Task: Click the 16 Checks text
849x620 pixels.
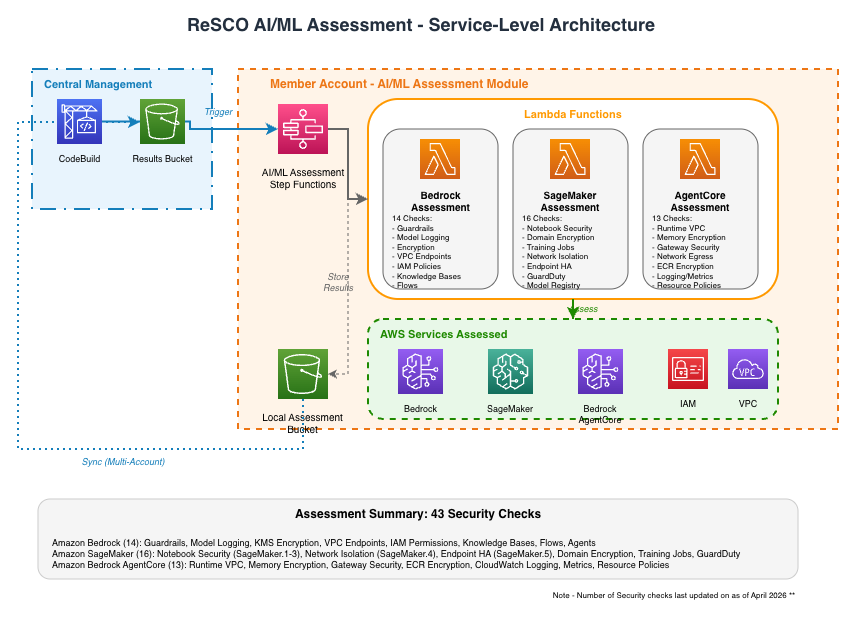Action: tap(542, 218)
